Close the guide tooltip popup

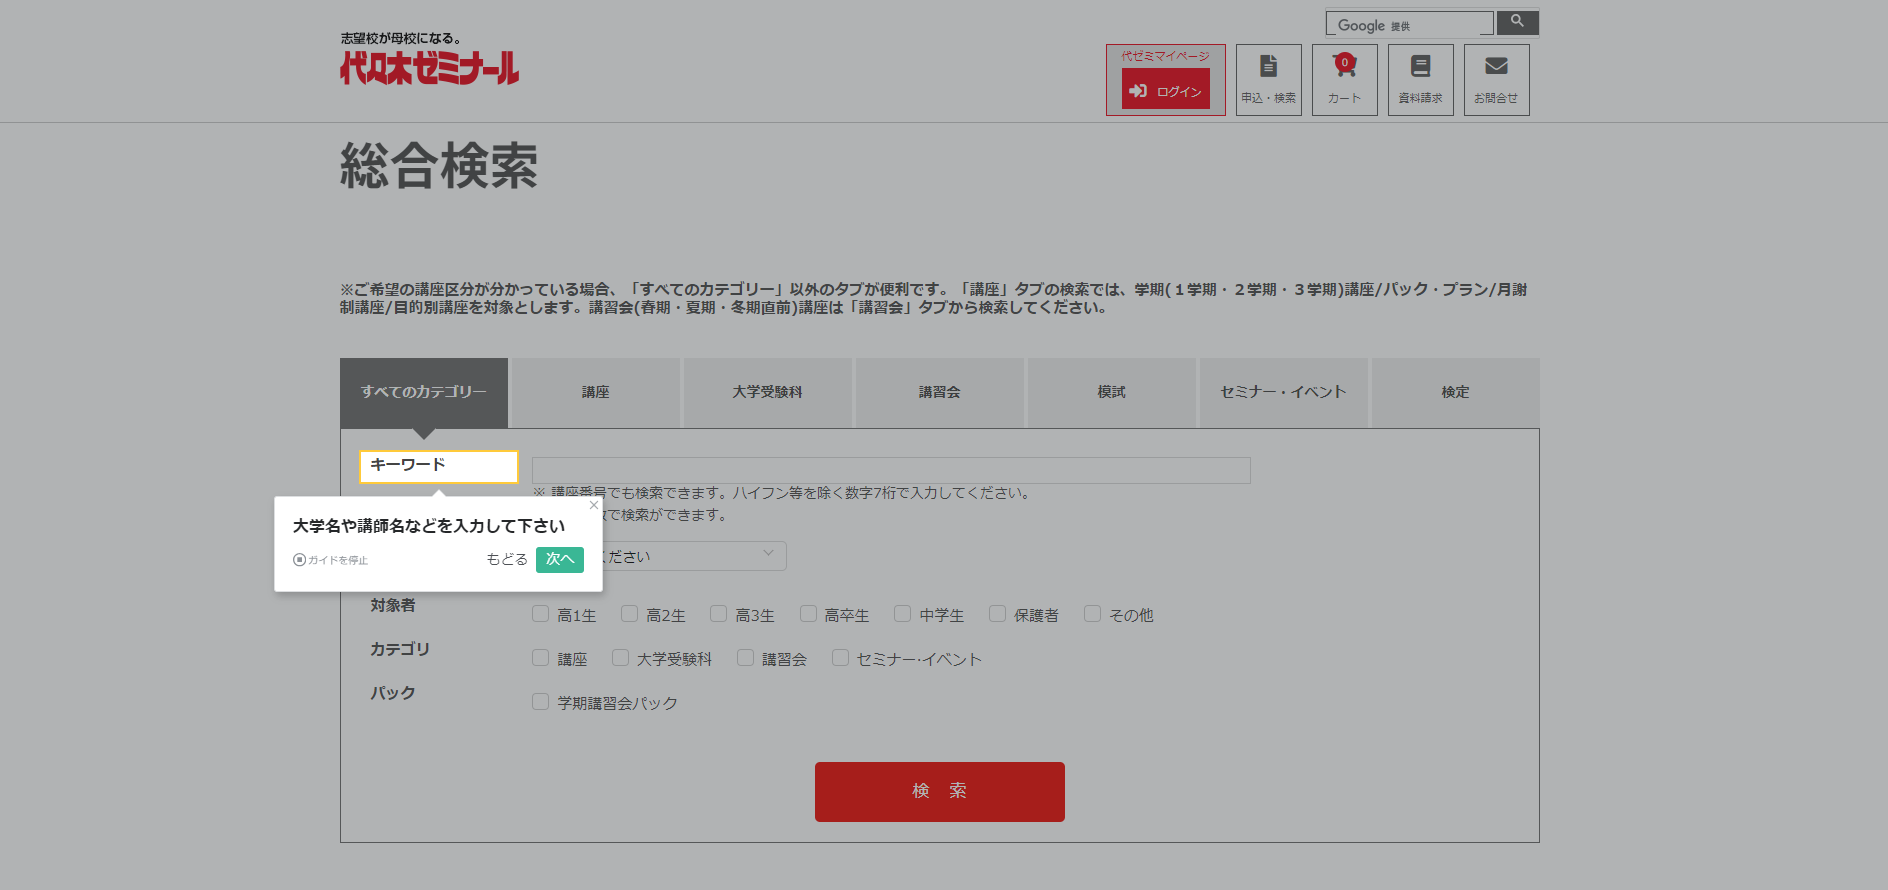pos(594,505)
